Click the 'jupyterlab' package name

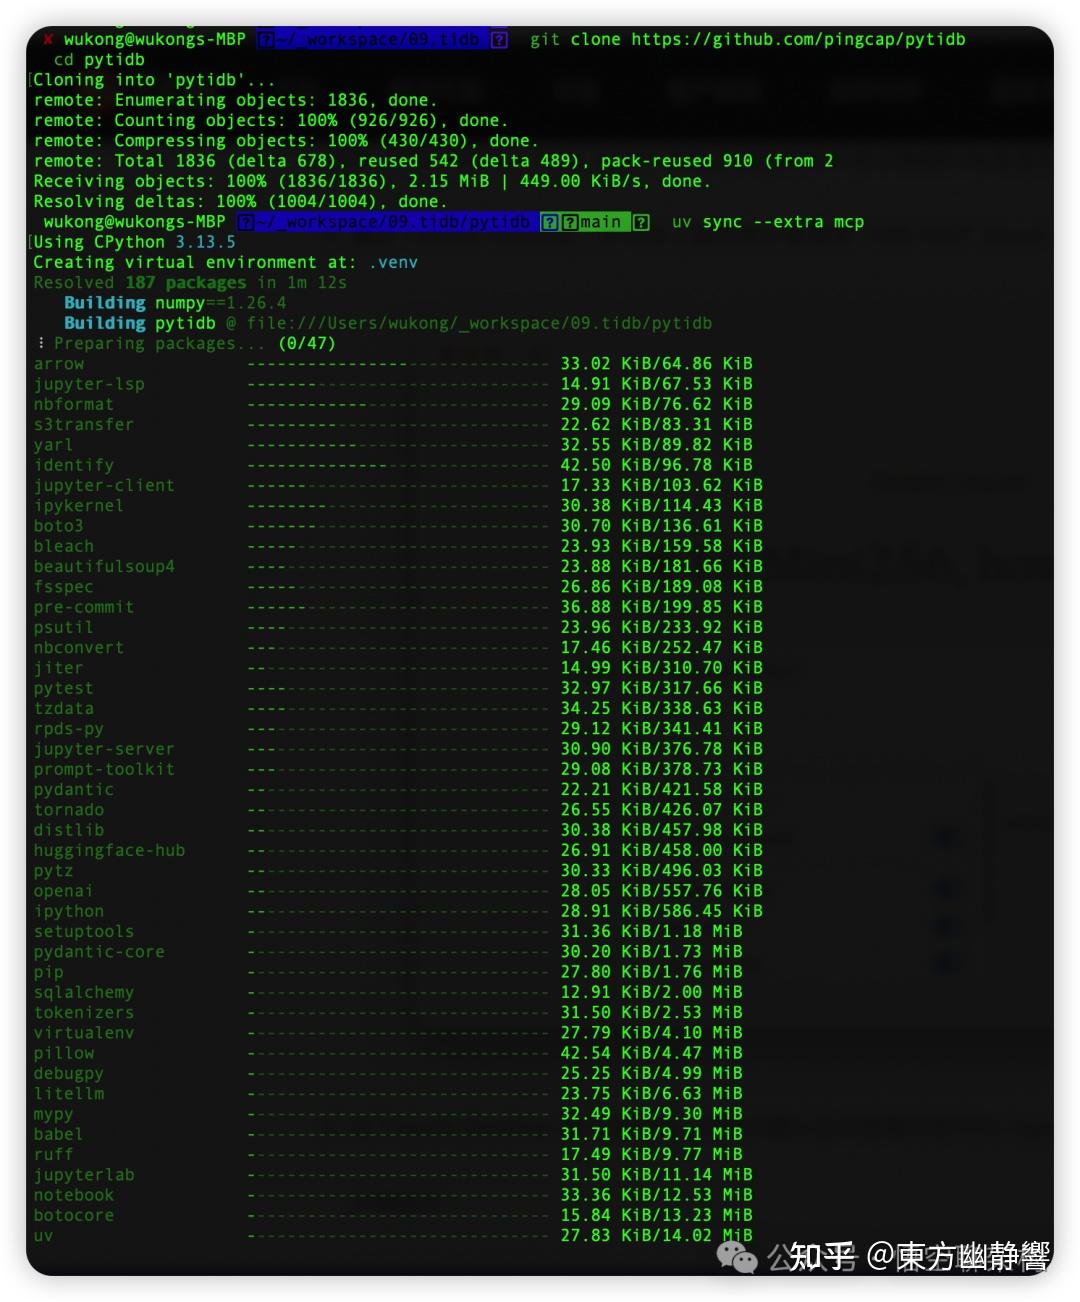83,1175
